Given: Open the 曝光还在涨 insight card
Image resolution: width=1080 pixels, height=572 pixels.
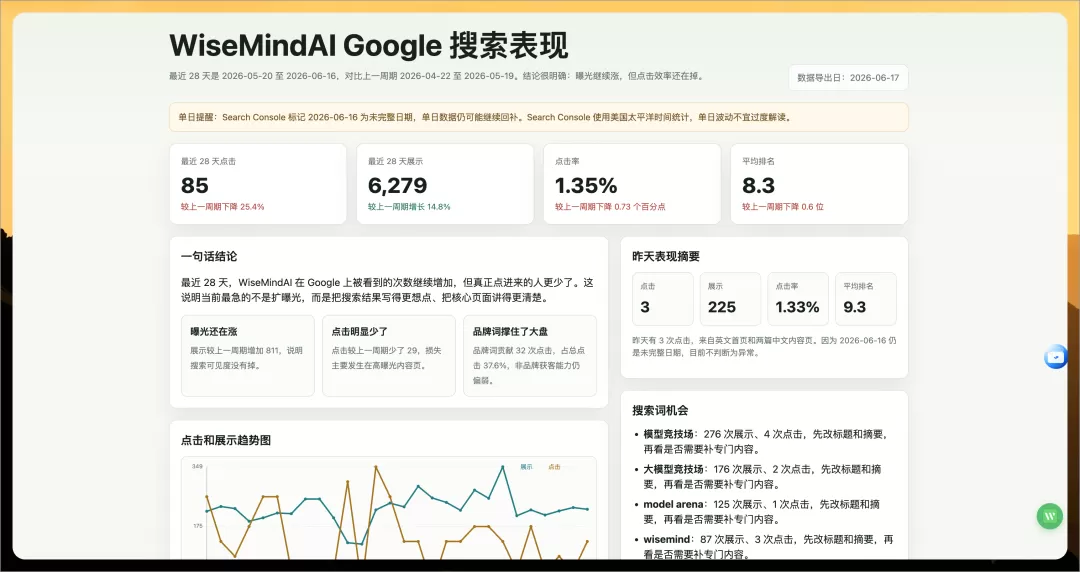Looking at the screenshot, I should click(248, 356).
